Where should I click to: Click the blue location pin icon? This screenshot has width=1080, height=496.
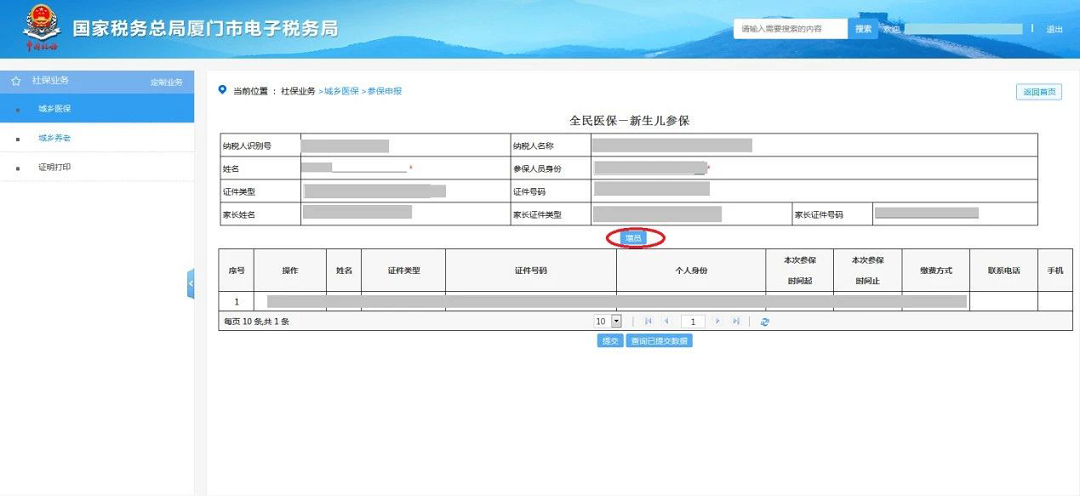point(222,90)
